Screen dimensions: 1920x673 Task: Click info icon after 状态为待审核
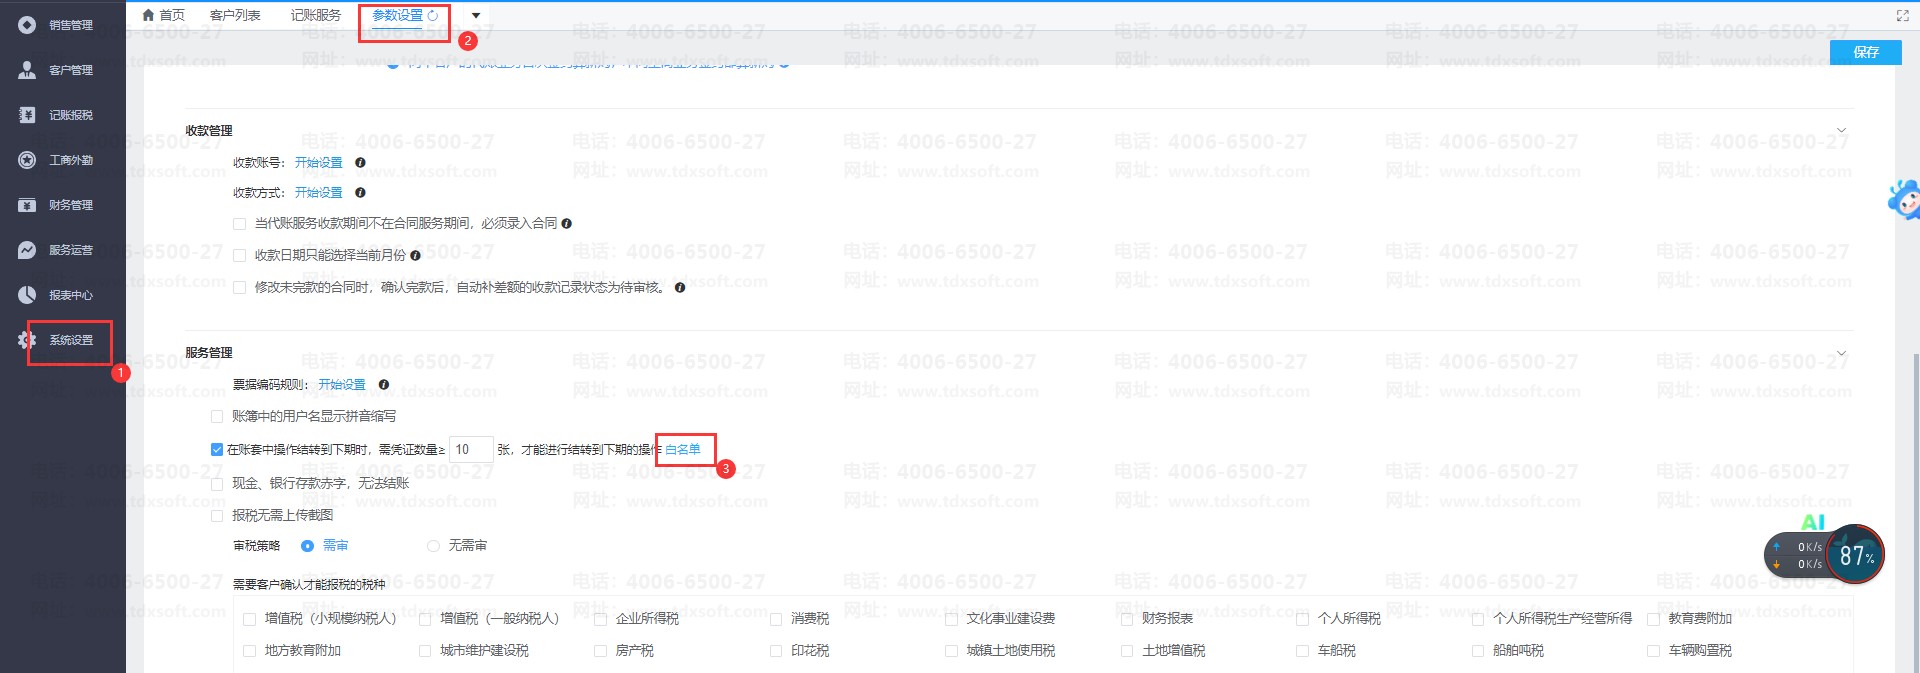pos(680,287)
